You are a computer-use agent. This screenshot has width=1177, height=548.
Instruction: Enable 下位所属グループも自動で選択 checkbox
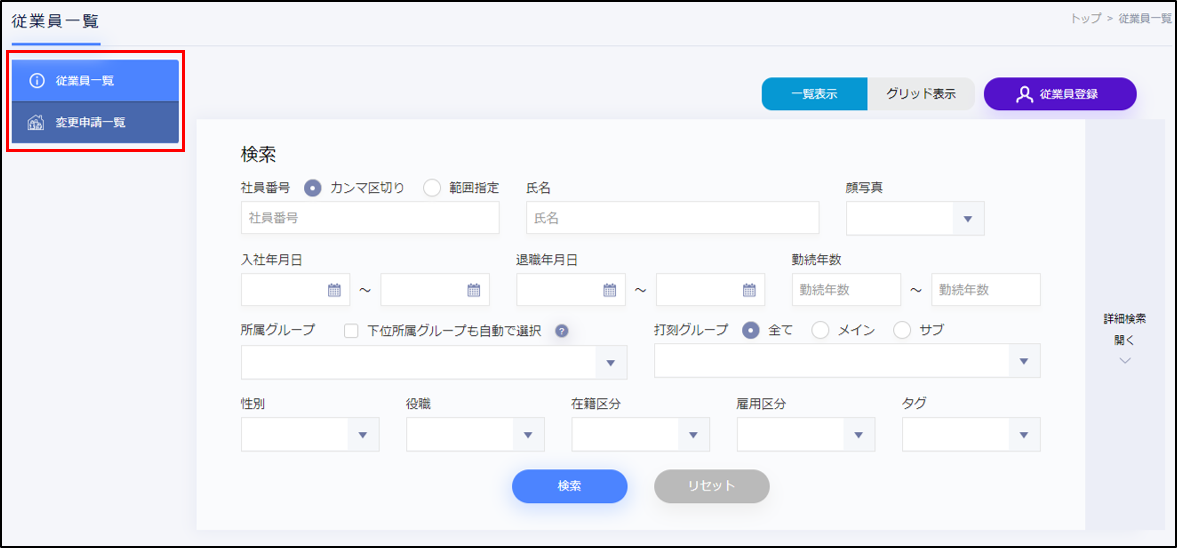tap(351, 331)
